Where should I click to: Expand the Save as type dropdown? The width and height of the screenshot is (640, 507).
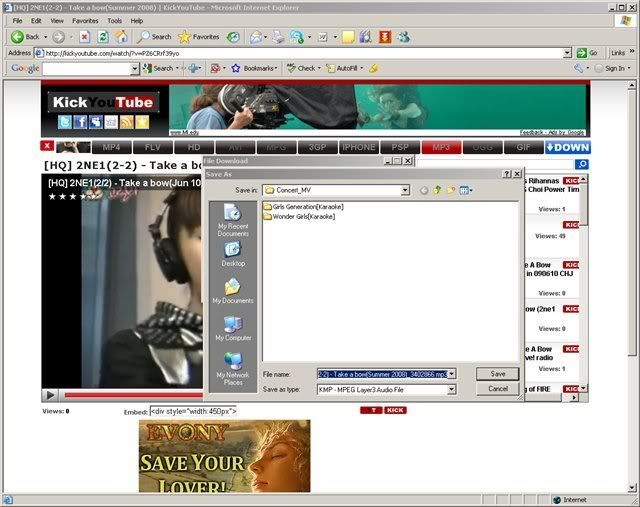451,390
